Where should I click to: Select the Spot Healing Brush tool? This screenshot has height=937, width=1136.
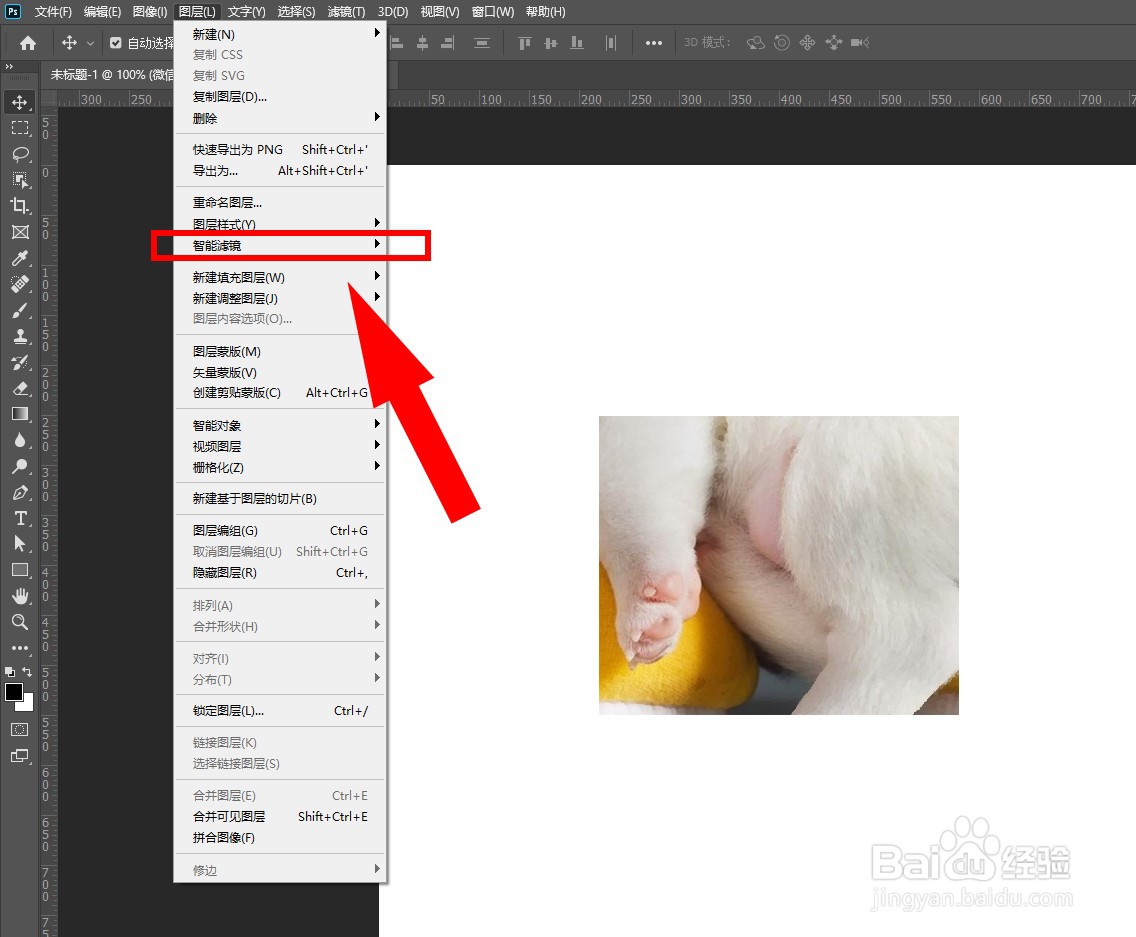20,284
